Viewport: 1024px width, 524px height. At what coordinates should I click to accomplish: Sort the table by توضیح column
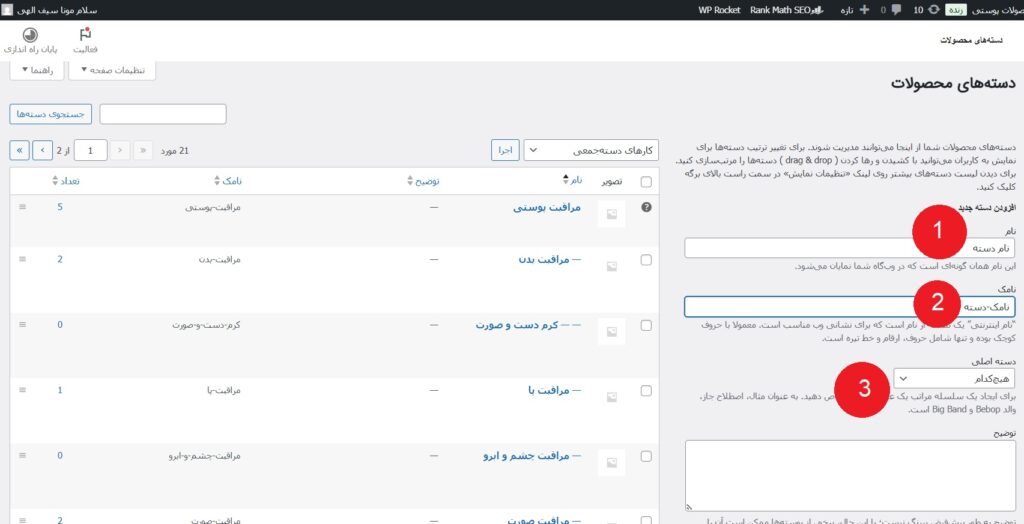(423, 181)
